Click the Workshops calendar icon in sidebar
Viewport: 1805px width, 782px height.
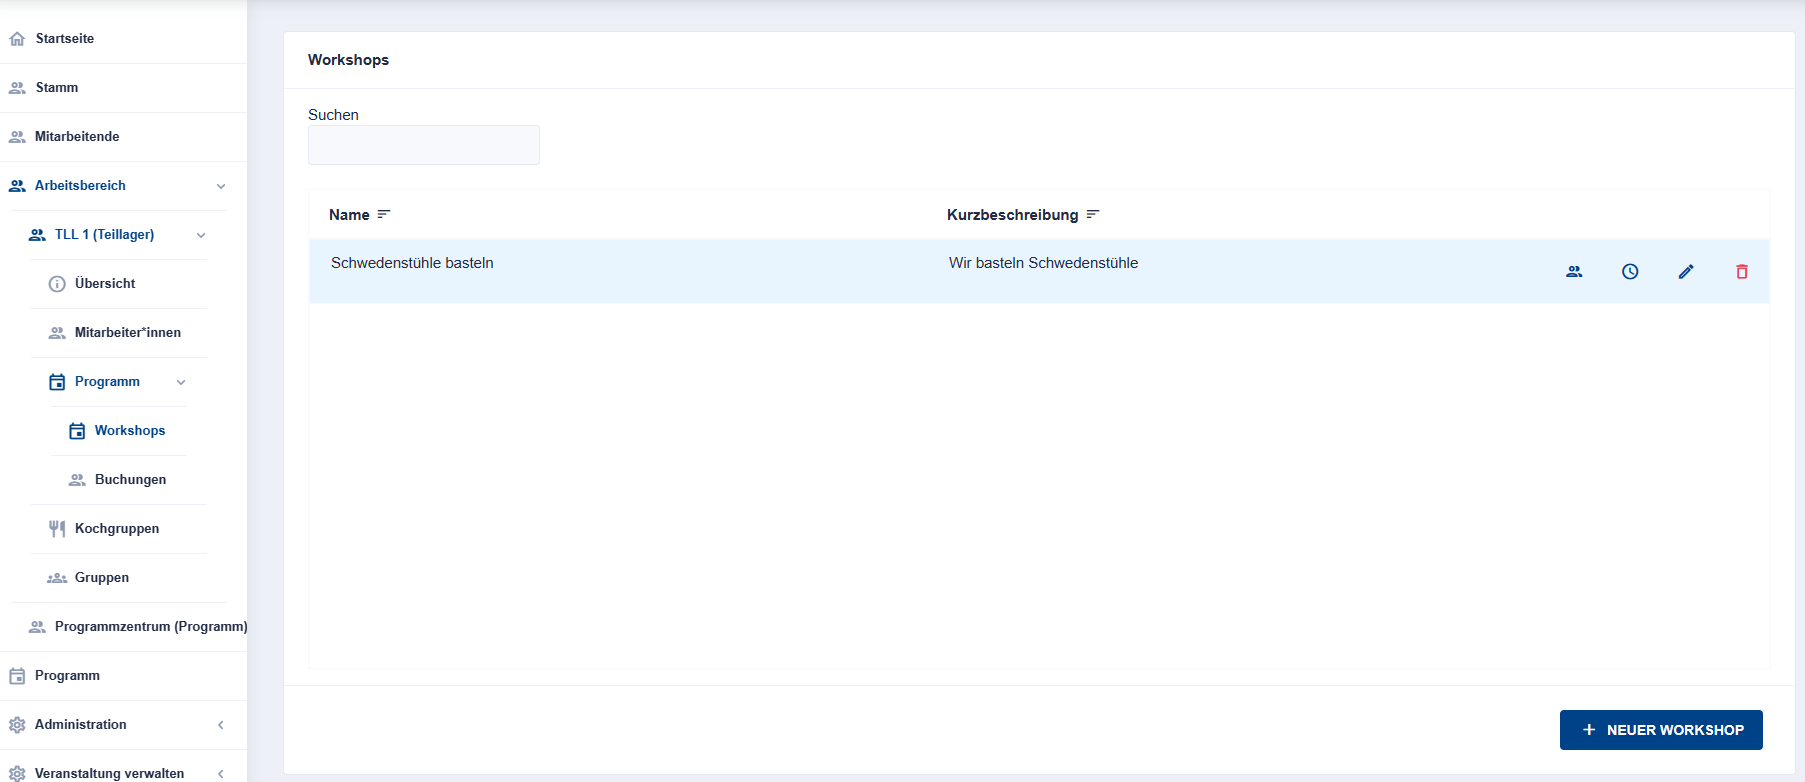coord(77,431)
